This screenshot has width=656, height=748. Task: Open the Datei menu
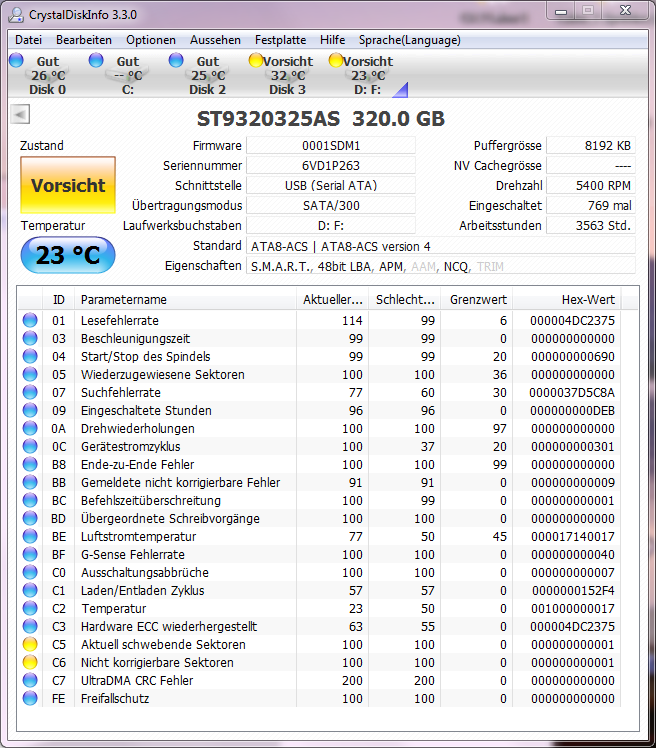coord(28,40)
